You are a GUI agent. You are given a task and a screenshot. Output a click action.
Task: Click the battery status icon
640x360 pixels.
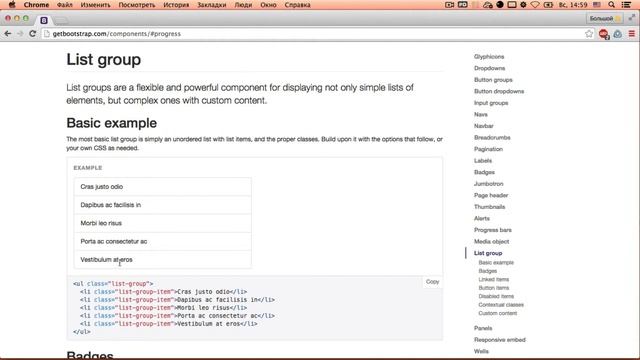pos(548,5)
